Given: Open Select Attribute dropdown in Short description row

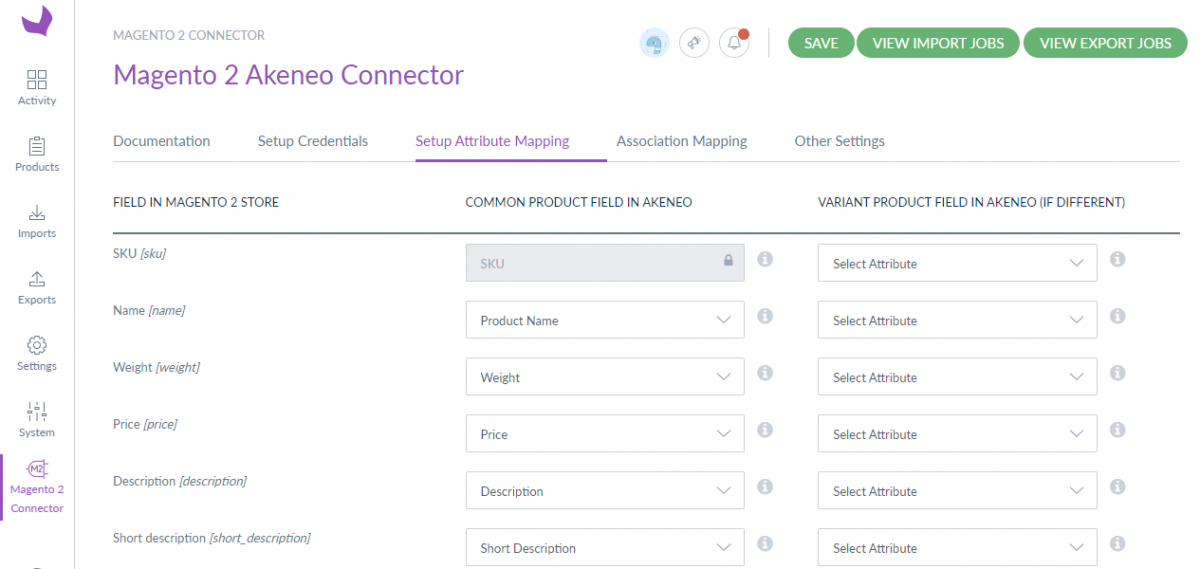Looking at the screenshot, I should (x=957, y=548).
